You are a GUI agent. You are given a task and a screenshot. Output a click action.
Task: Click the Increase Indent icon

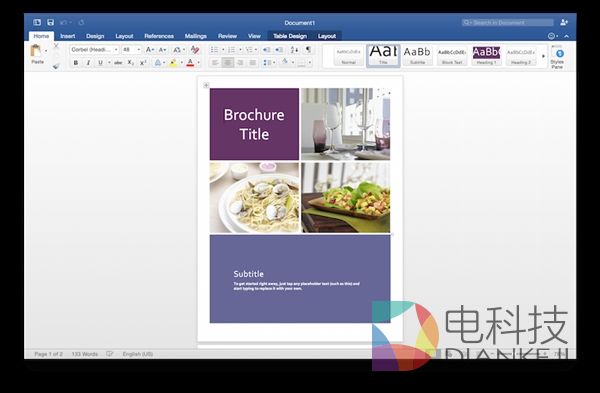tap(279, 50)
